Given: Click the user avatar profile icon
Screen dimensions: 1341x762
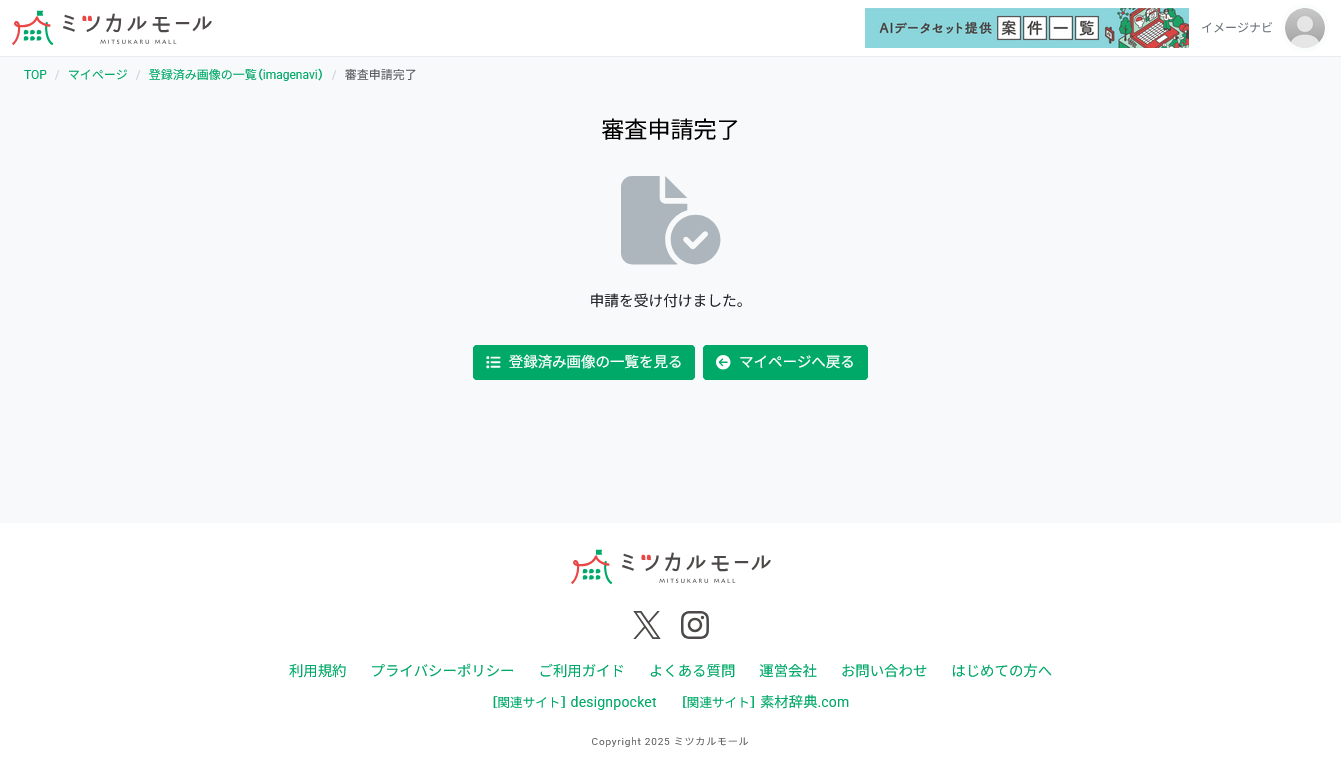Looking at the screenshot, I should pyautogui.click(x=1304, y=28).
